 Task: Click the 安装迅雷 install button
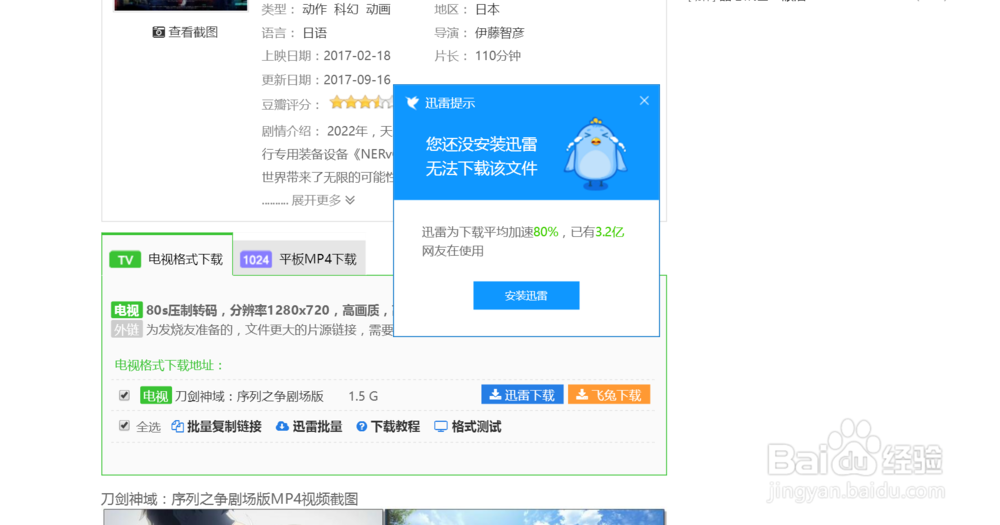point(526,295)
